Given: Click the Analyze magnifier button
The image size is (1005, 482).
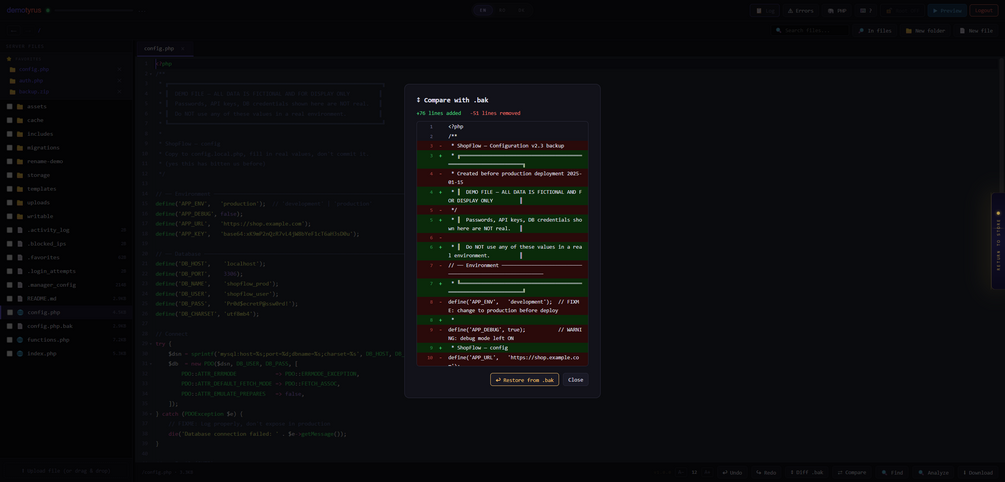Looking at the screenshot, I should point(933,472).
